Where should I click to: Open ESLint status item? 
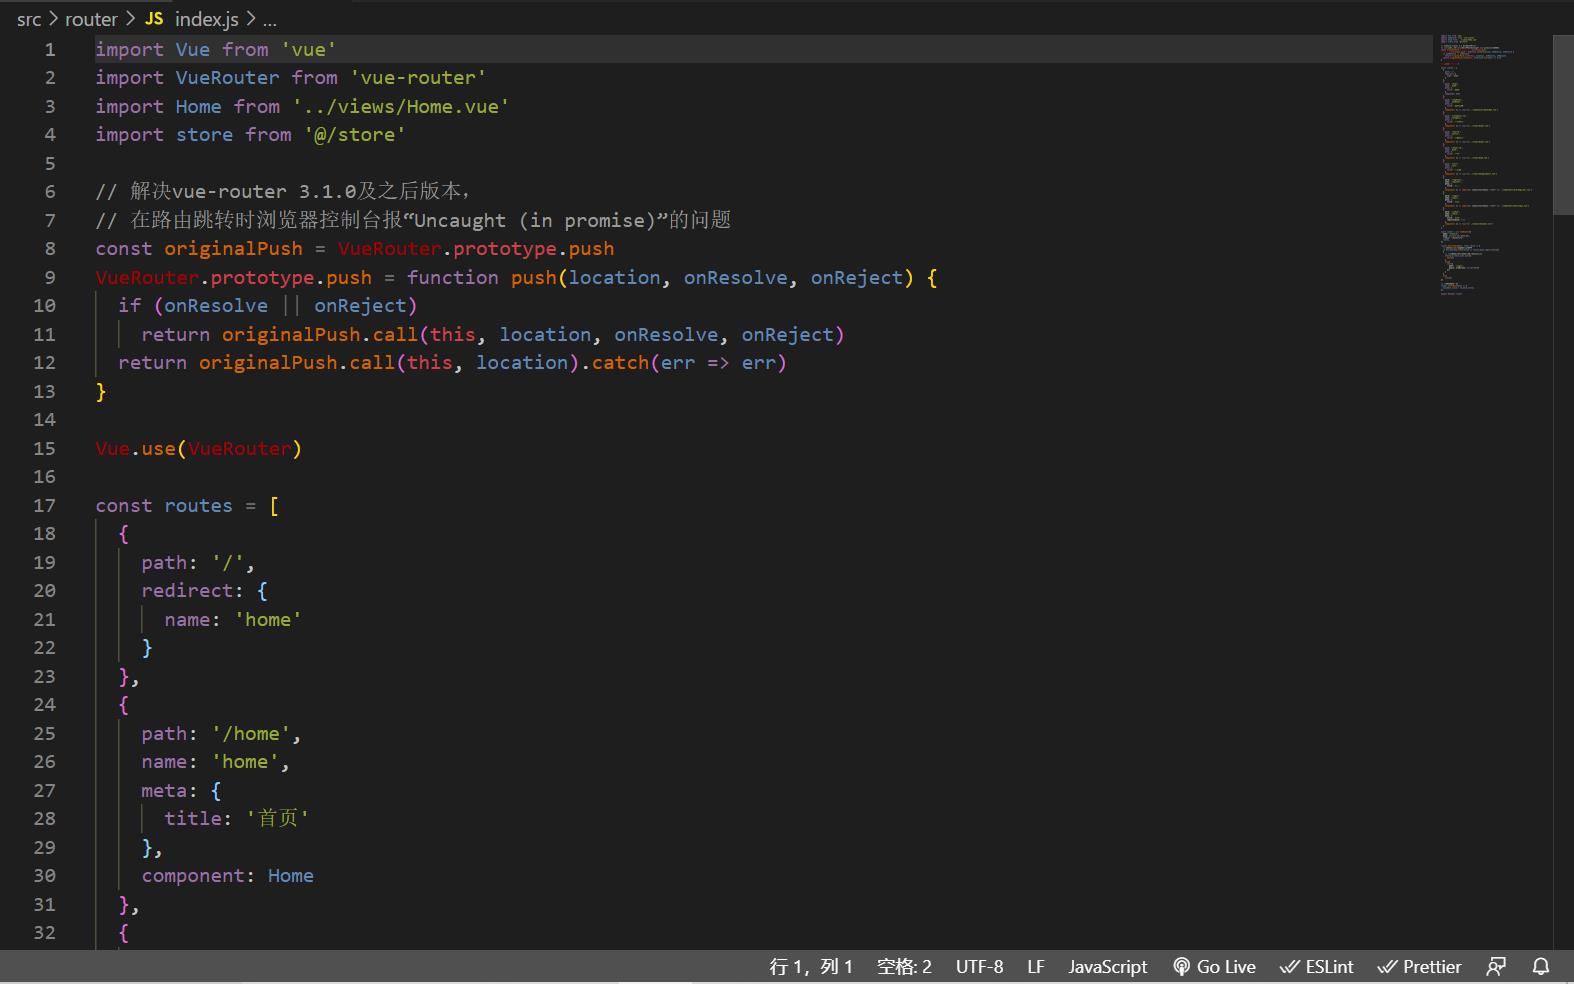tap(1317, 966)
